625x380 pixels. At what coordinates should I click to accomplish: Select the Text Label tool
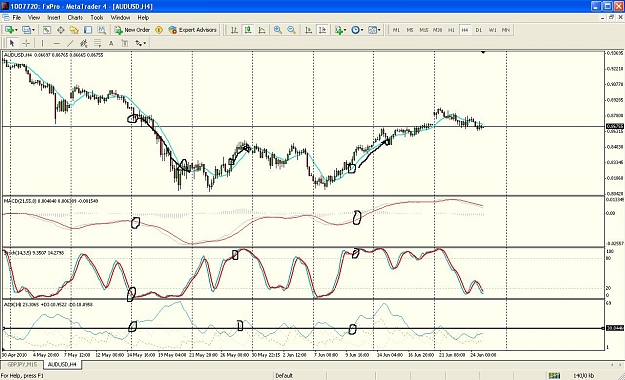(x=125, y=43)
